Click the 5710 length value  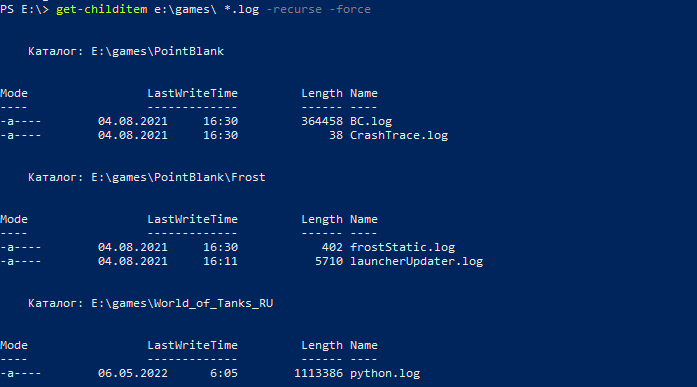click(329, 262)
